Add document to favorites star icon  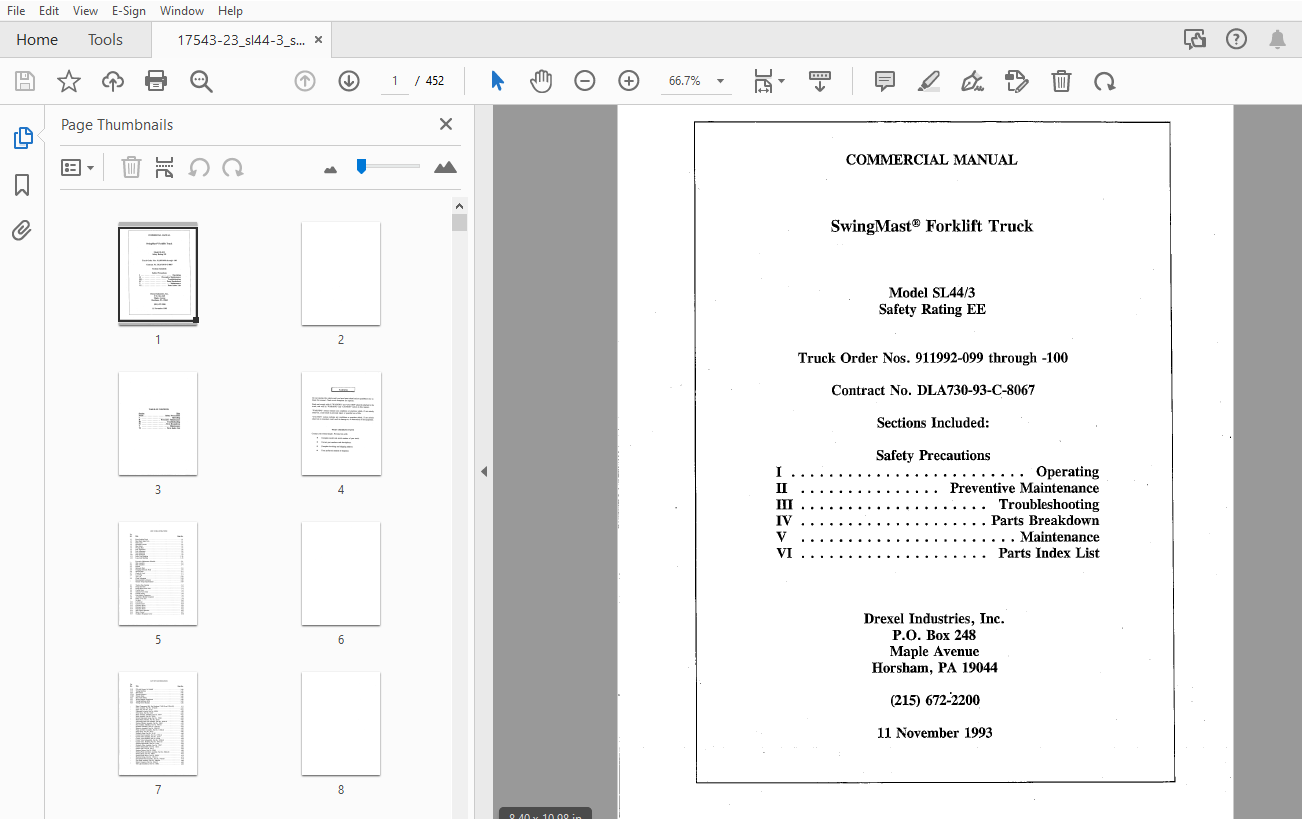(x=69, y=81)
